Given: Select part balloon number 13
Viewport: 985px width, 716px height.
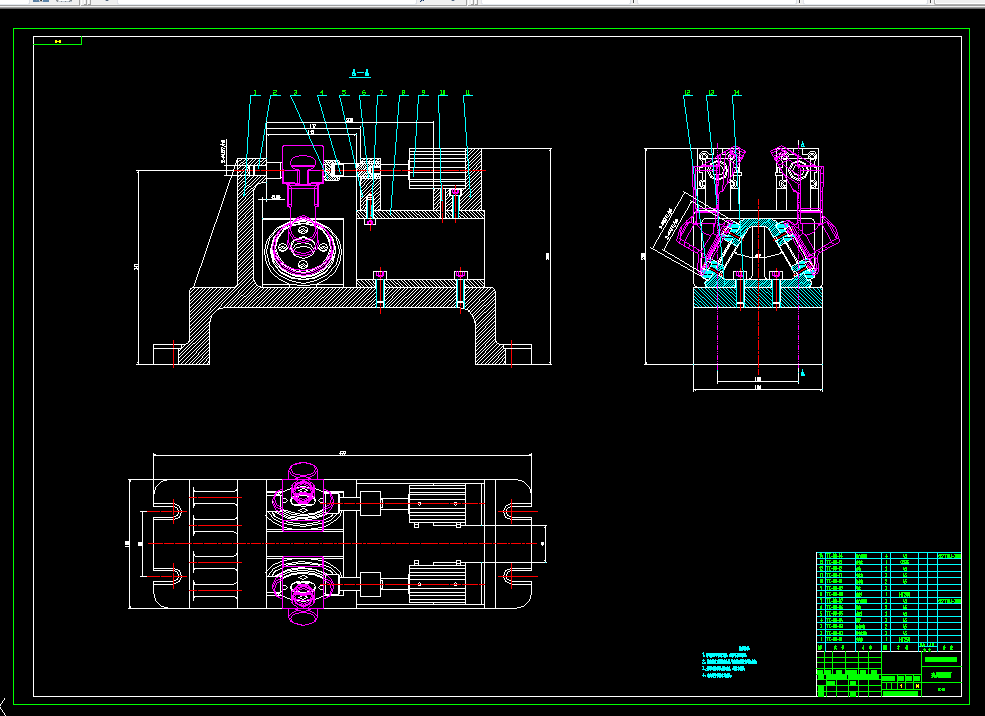Looking at the screenshot, I should click(x=711, y=93).
